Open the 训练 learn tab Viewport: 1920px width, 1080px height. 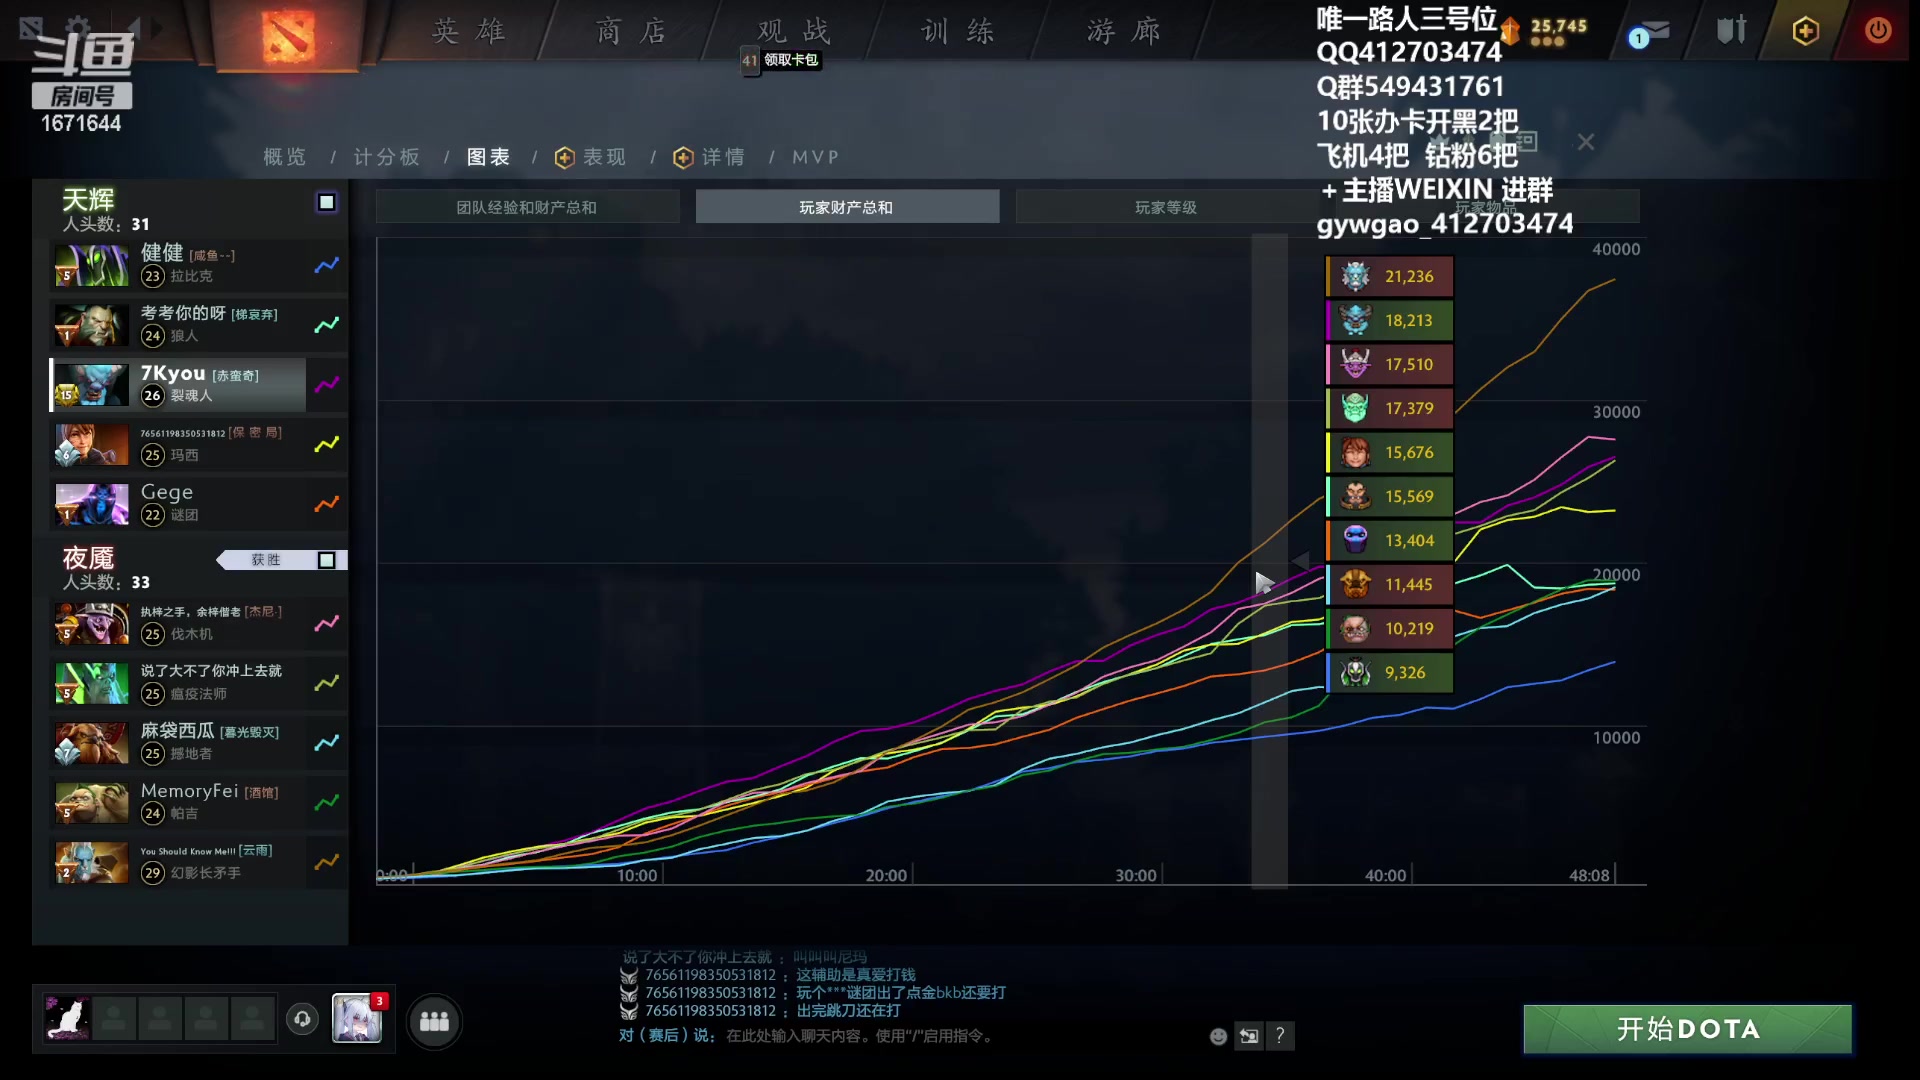pos(958,31)
